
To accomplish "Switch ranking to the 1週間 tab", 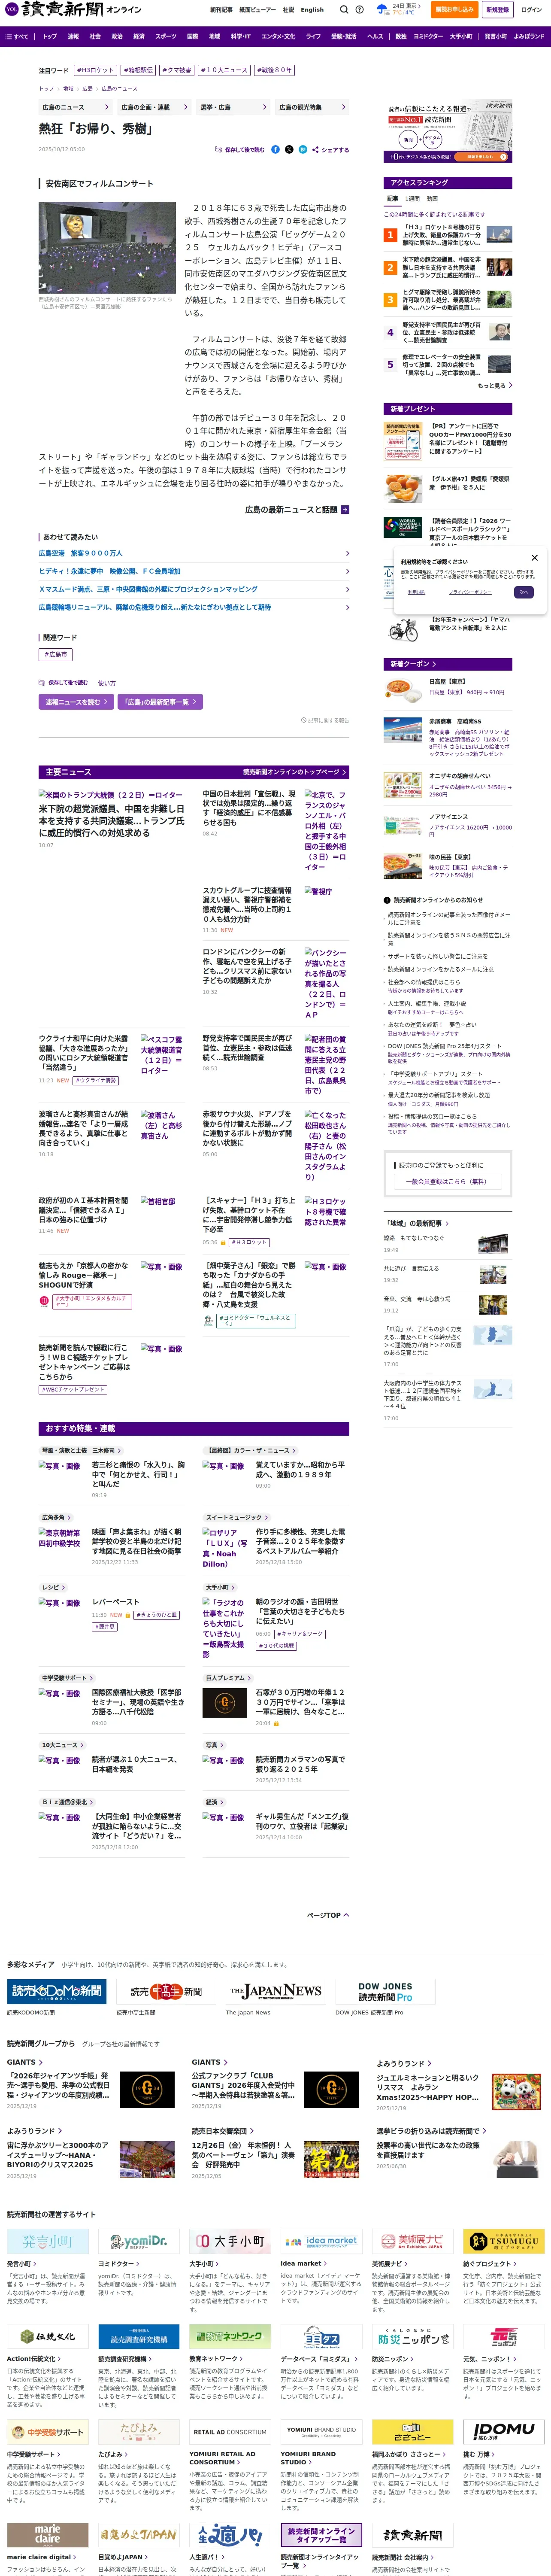I will point(412,199).
